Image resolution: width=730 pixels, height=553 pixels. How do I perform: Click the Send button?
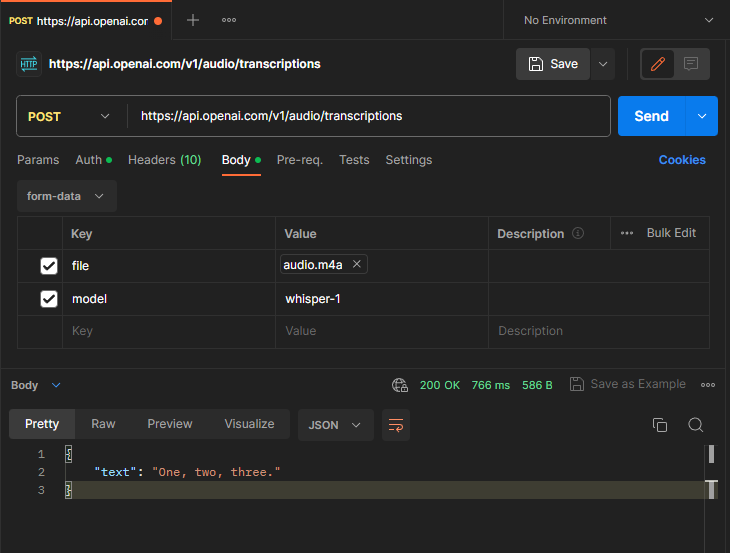pos(651,116)
